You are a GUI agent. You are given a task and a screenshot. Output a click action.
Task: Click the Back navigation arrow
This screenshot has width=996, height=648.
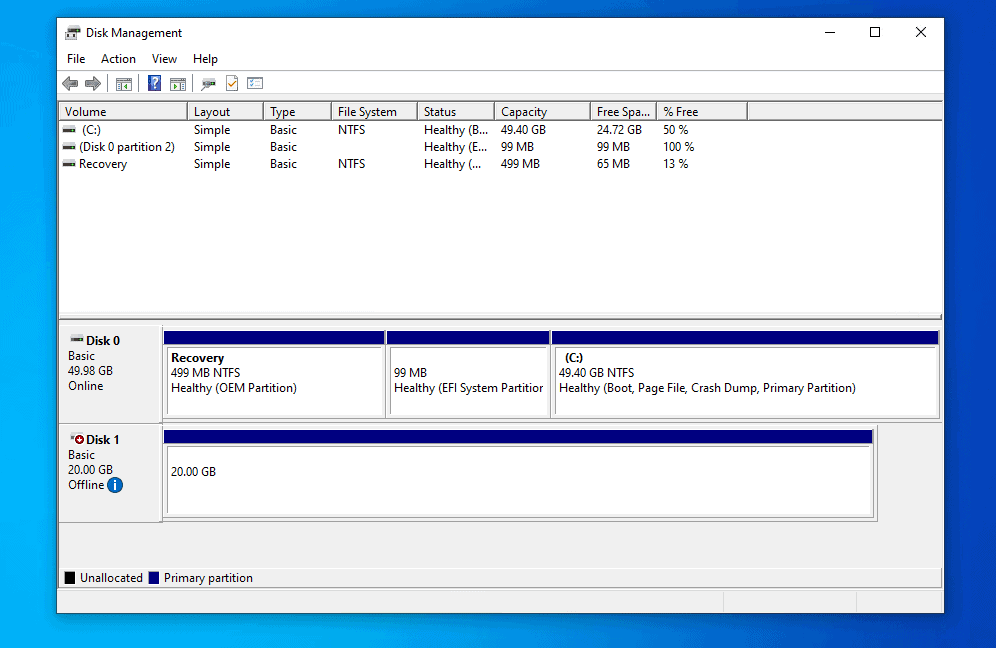70,83
